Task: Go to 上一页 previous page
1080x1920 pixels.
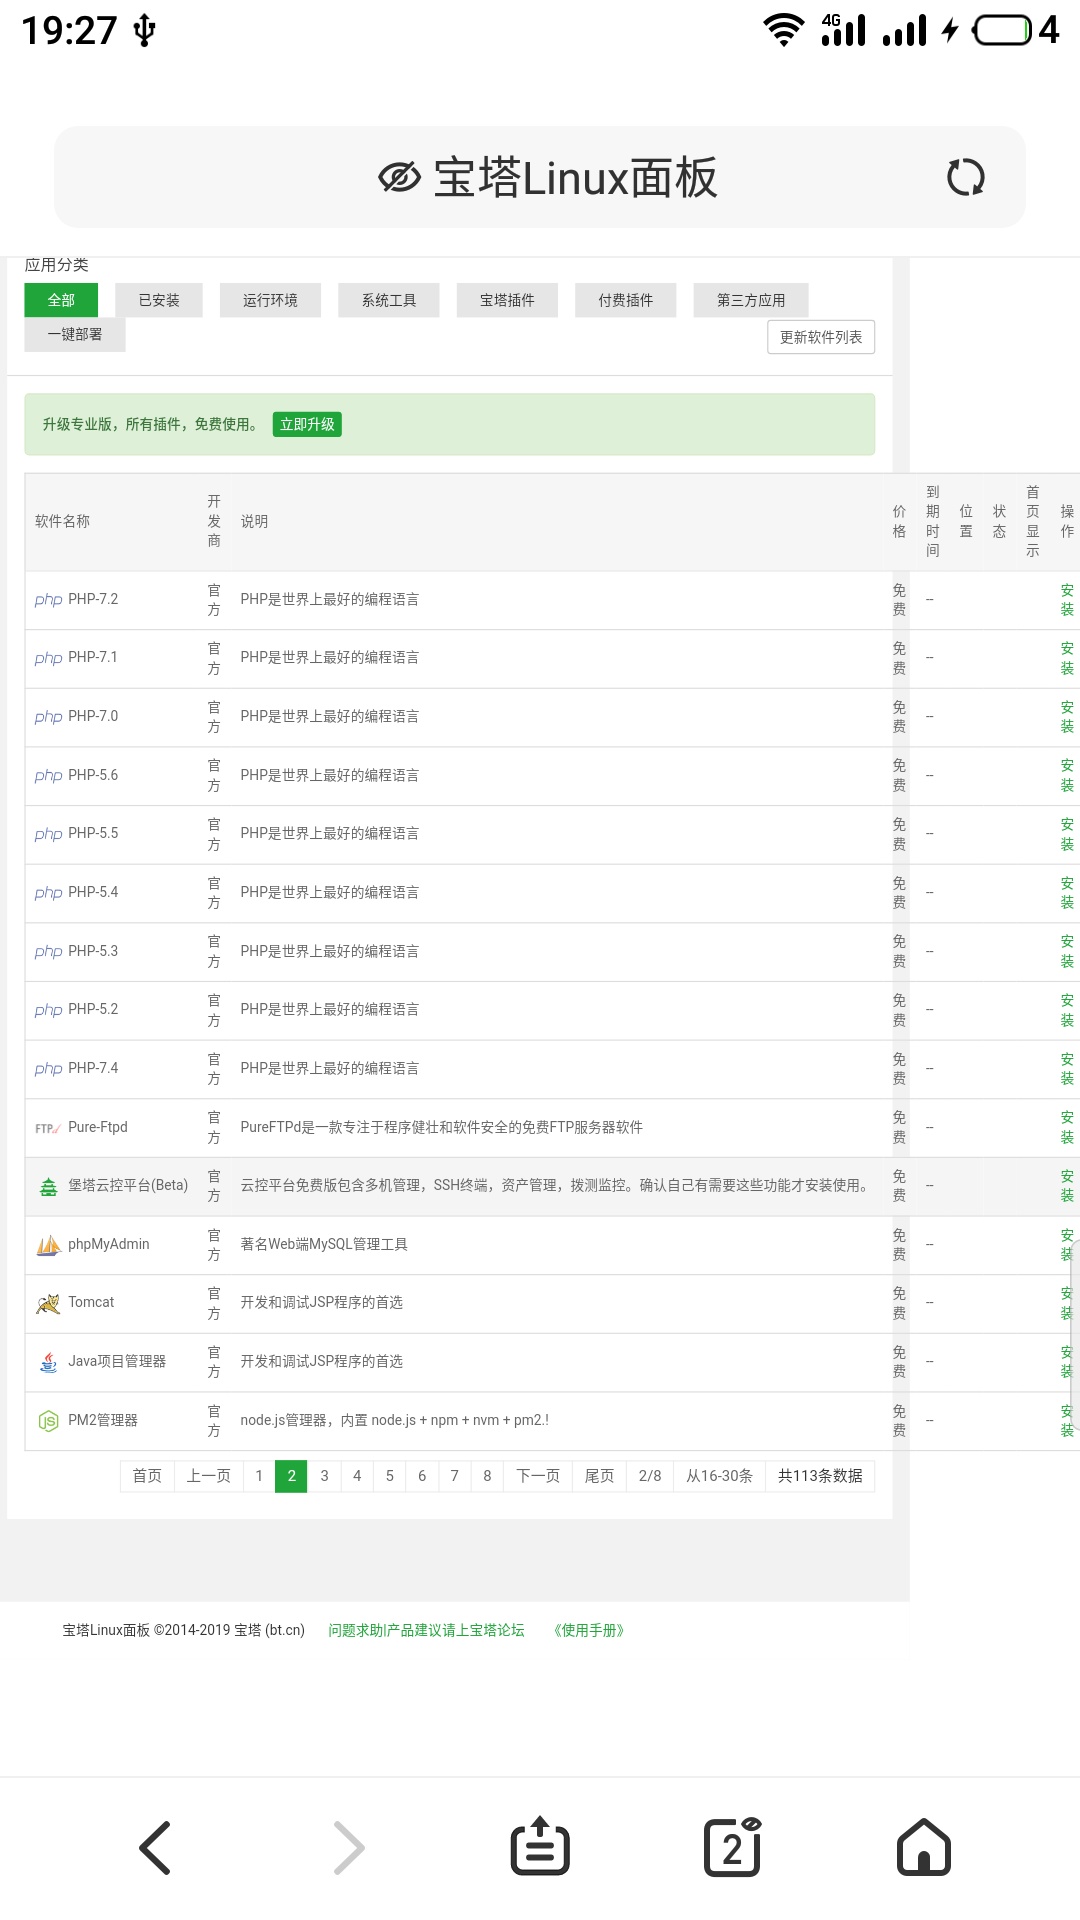Action: (x=209, y=1476)
